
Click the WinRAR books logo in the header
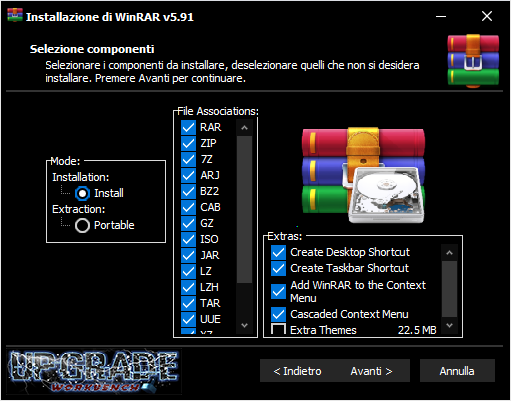tap(473, 61)
